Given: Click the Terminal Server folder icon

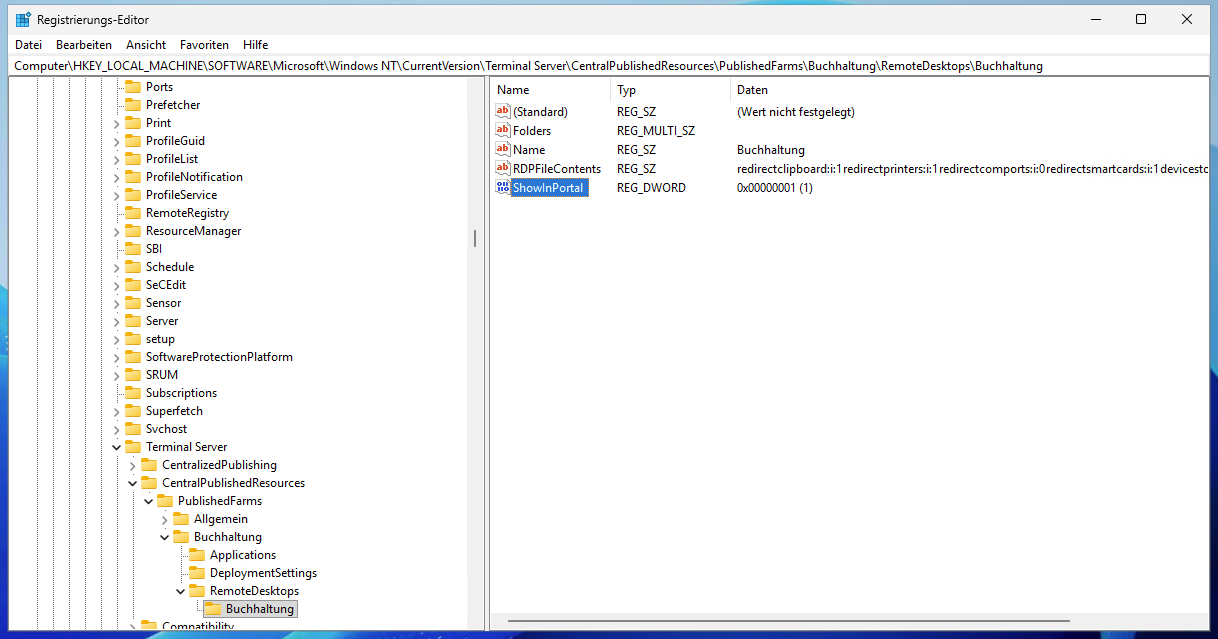Looking at the screenshot, I should click(x=132, y=447).
